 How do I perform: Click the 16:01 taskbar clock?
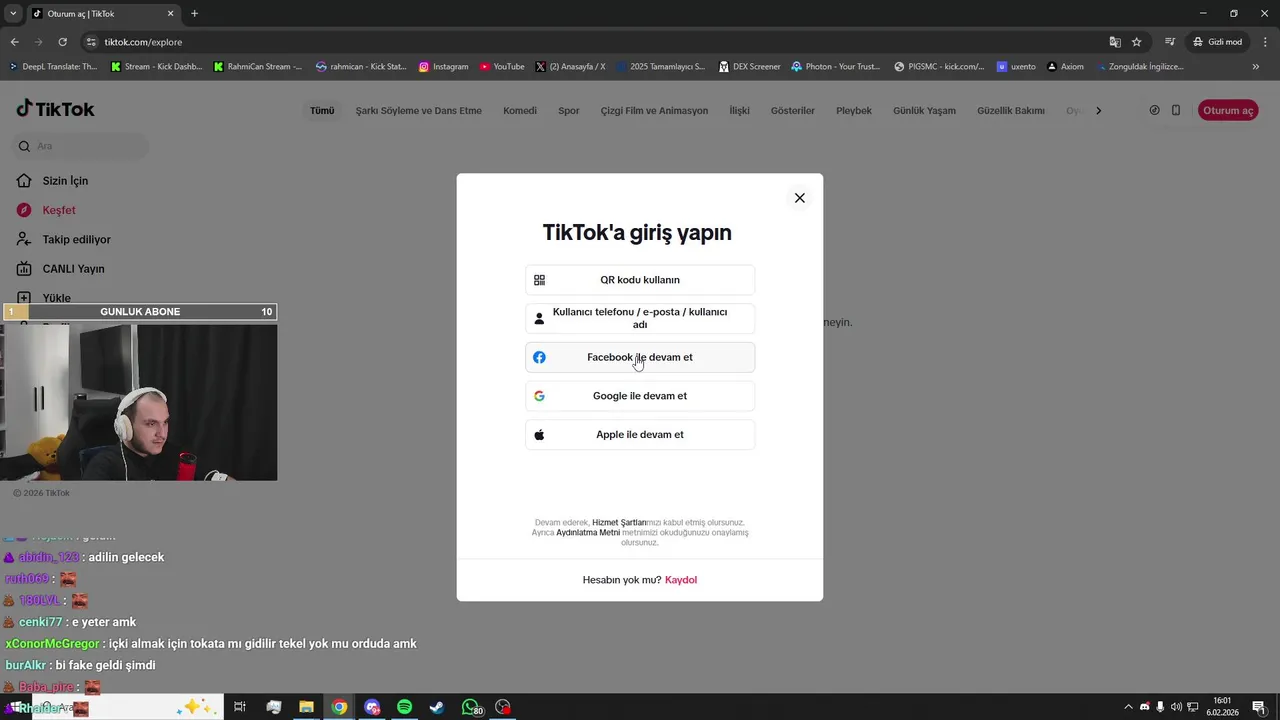click(x=1222, y=707)
